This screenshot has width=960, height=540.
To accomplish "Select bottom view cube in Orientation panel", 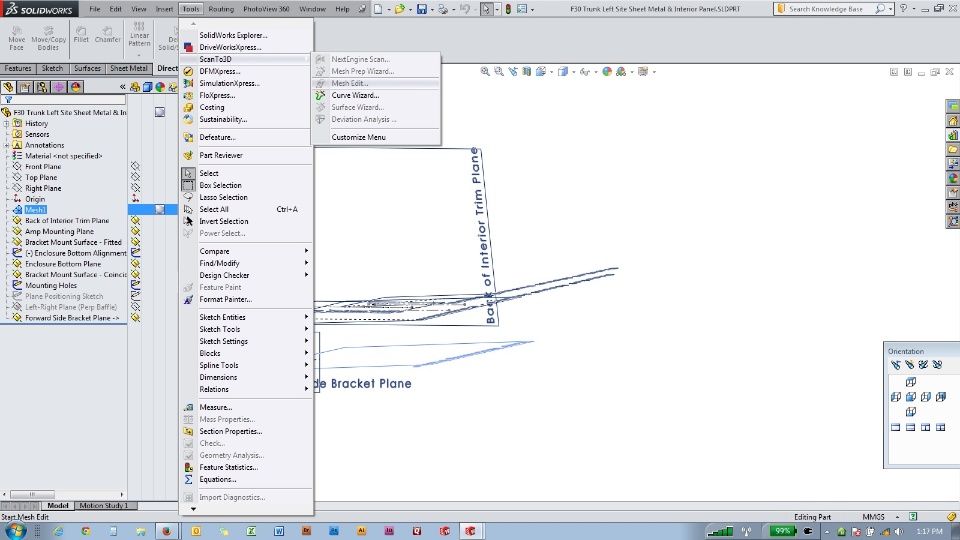I will point(911,411).
